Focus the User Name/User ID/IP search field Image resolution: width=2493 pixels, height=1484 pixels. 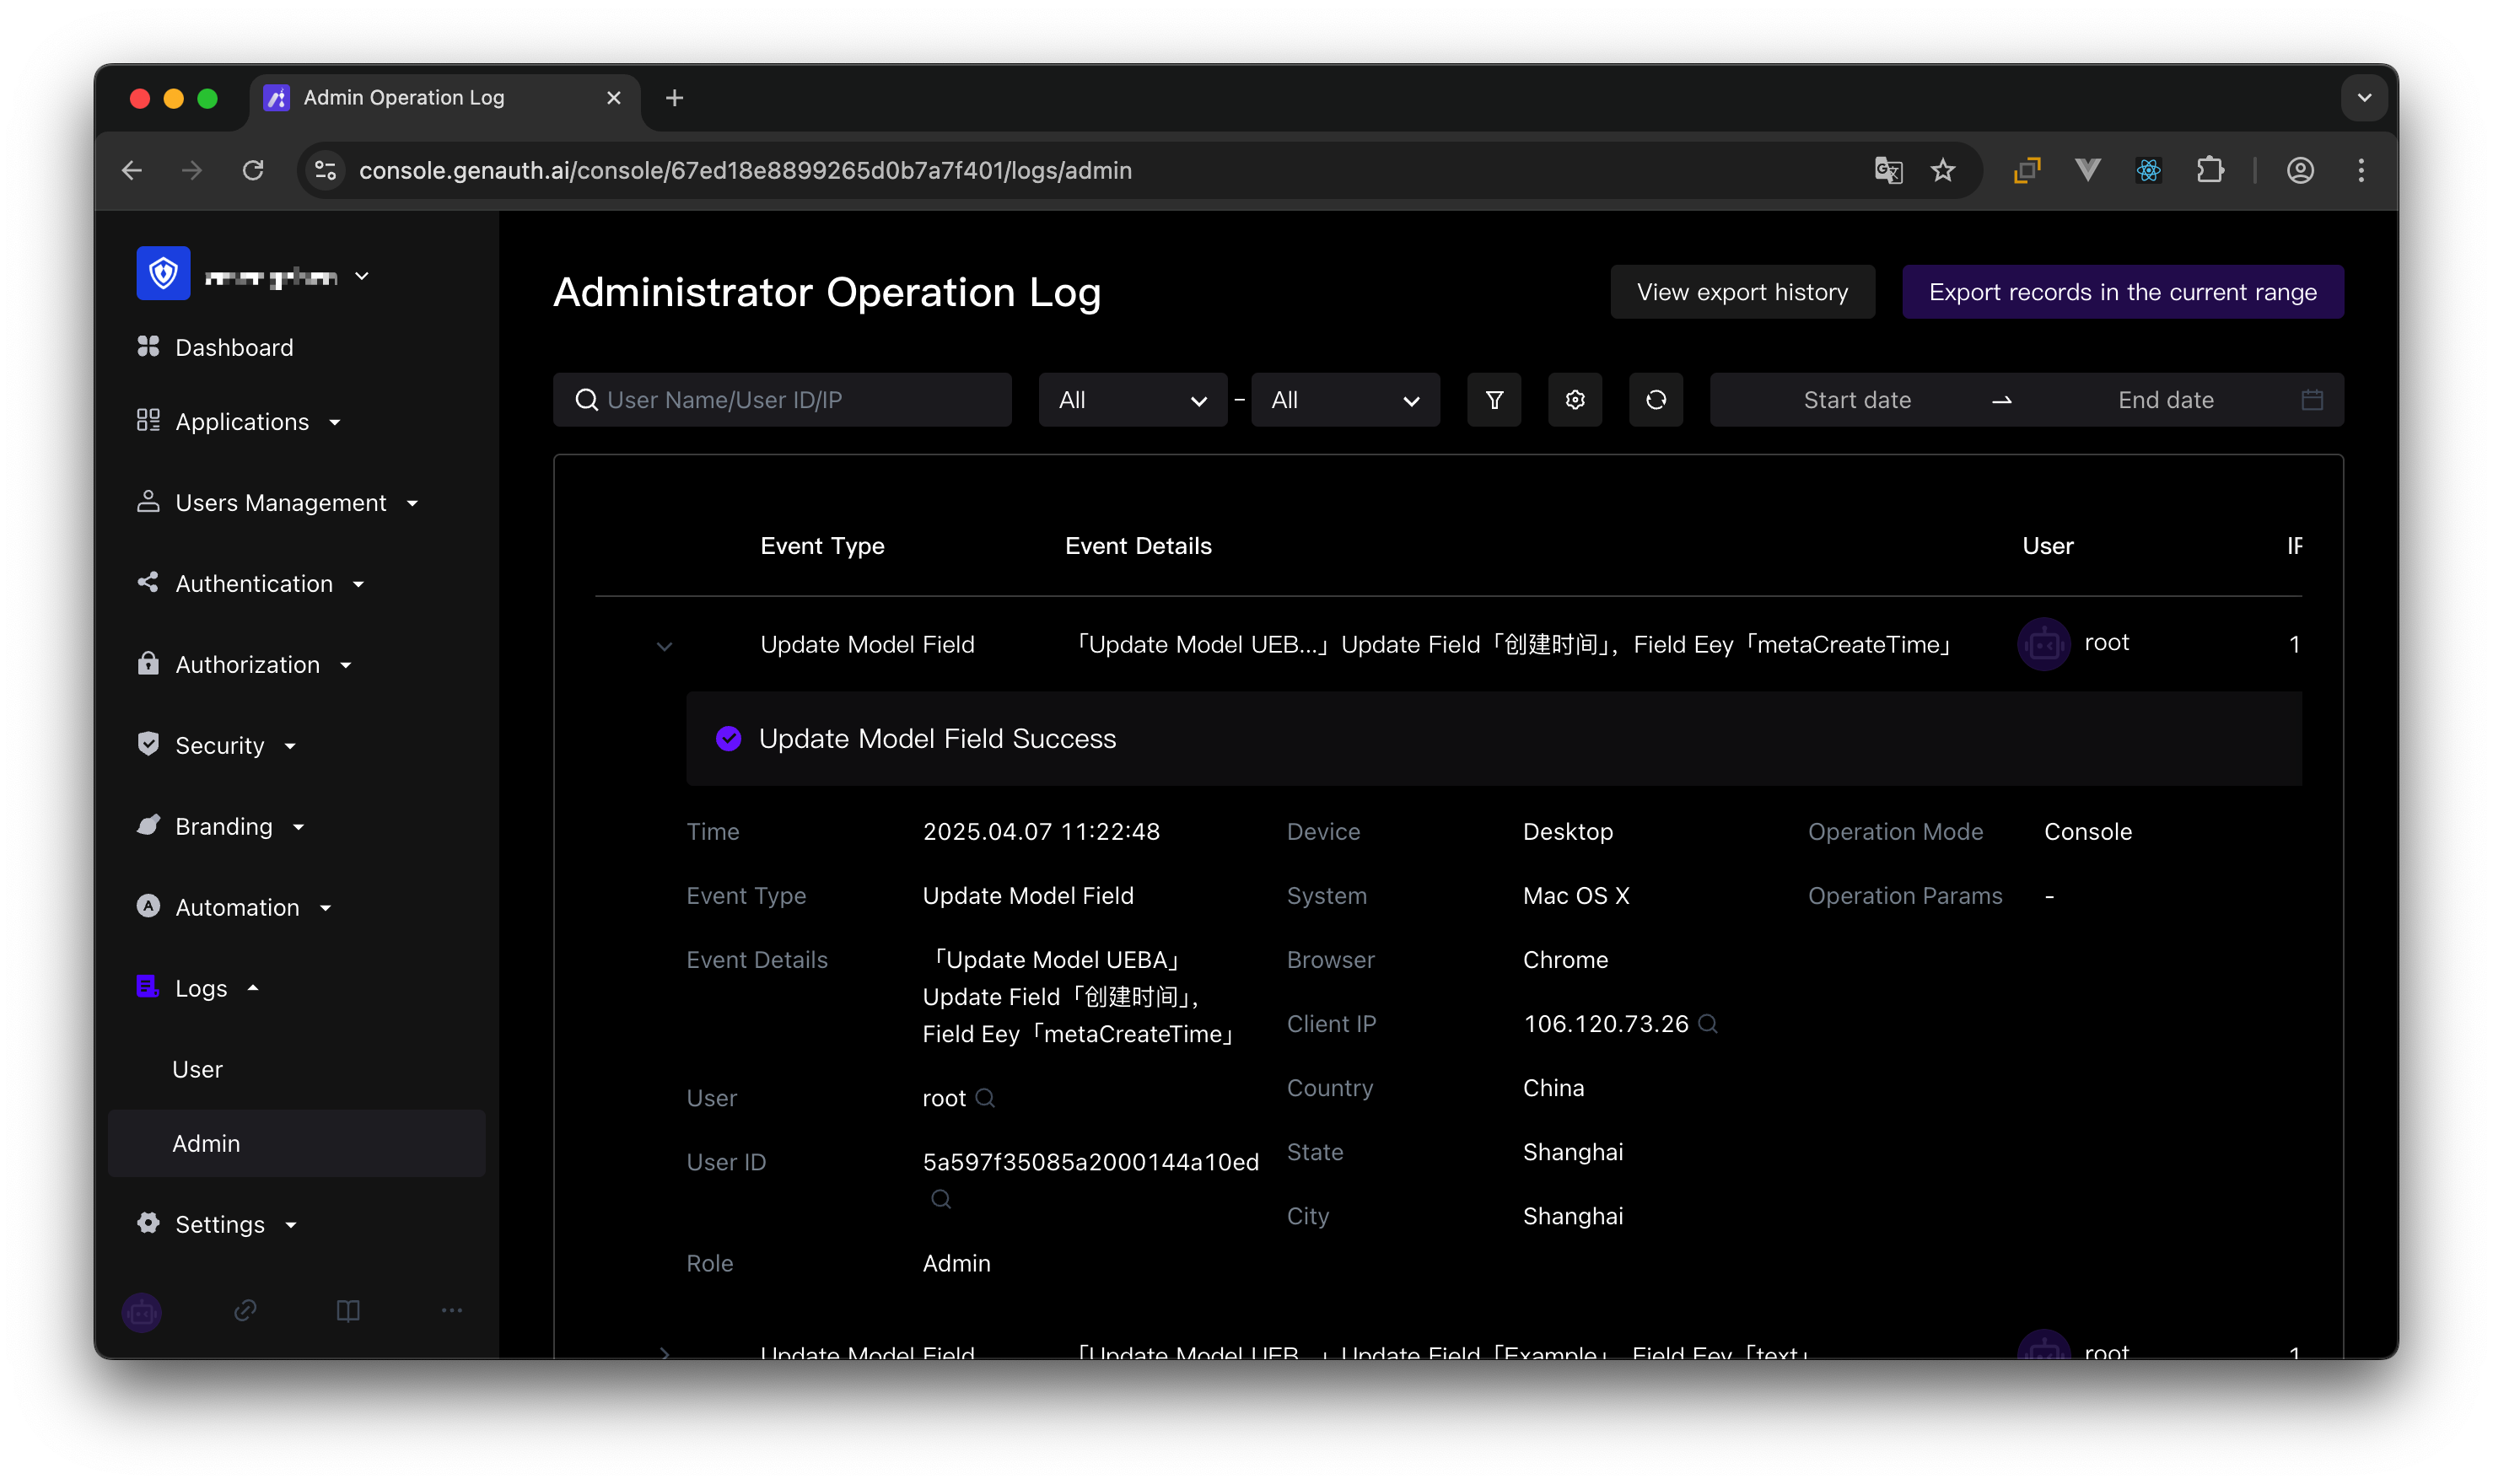pos(782,400)
